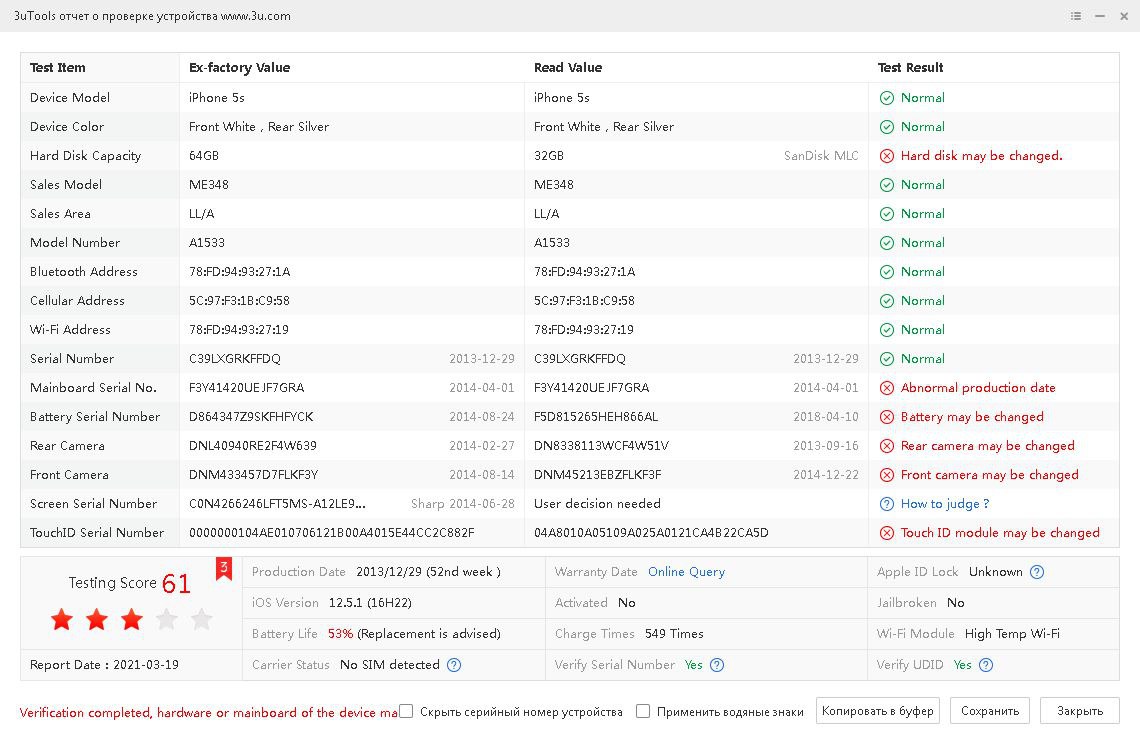This screenshot has height=749, width=1140.
Task: Click the check icon in the Model Number row
Action: [x=886, y=244]
